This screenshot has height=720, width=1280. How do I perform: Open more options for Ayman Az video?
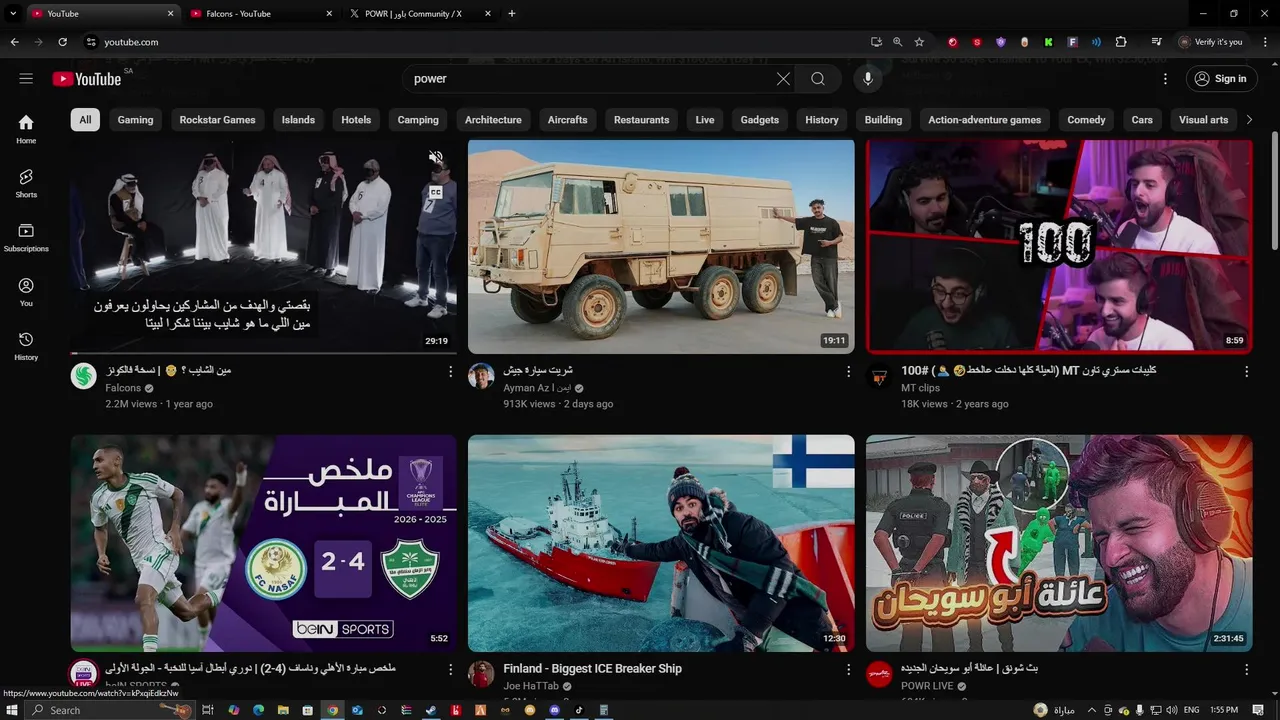point(848,371)
